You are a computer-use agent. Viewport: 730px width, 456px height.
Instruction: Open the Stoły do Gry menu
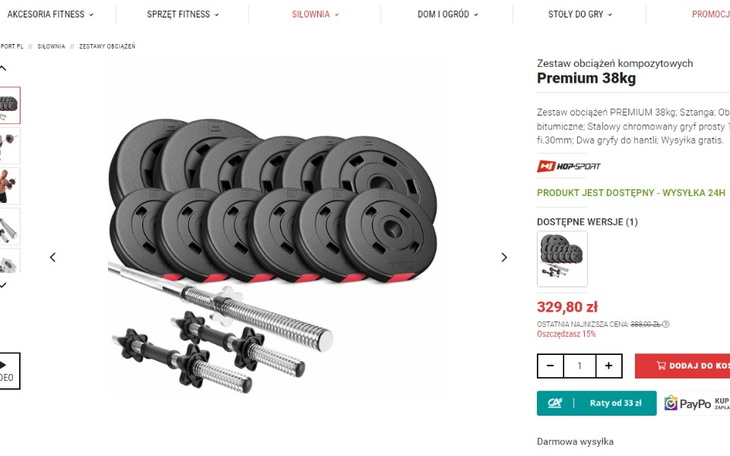581,15
